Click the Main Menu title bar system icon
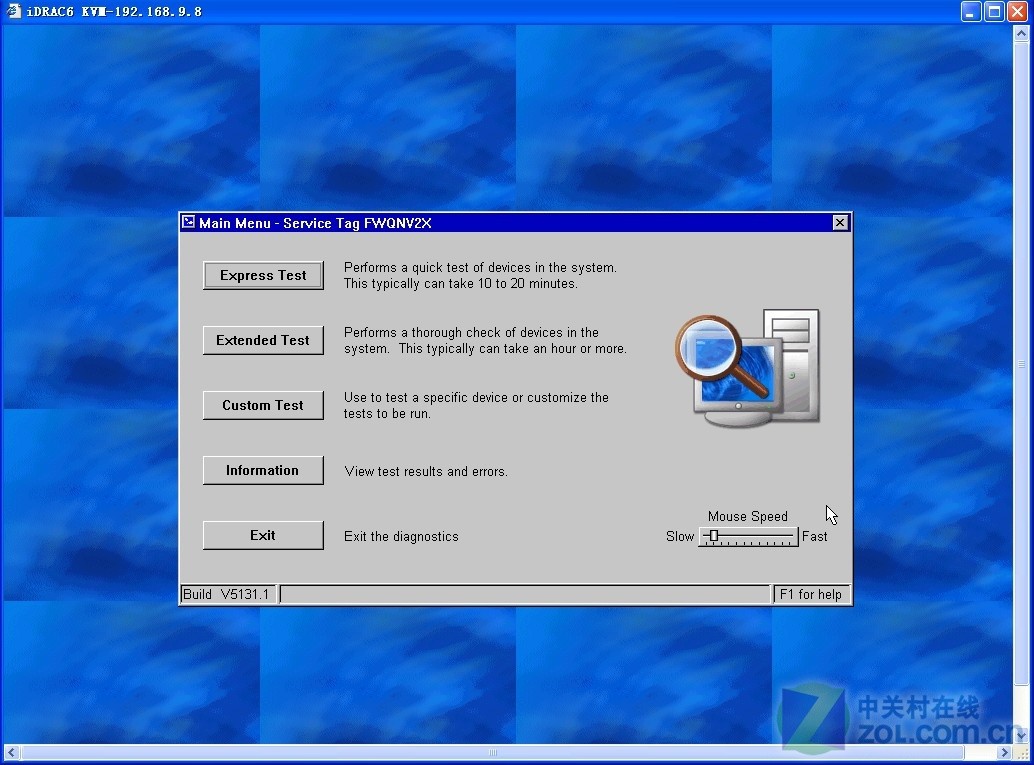 (x=188, y=222)
